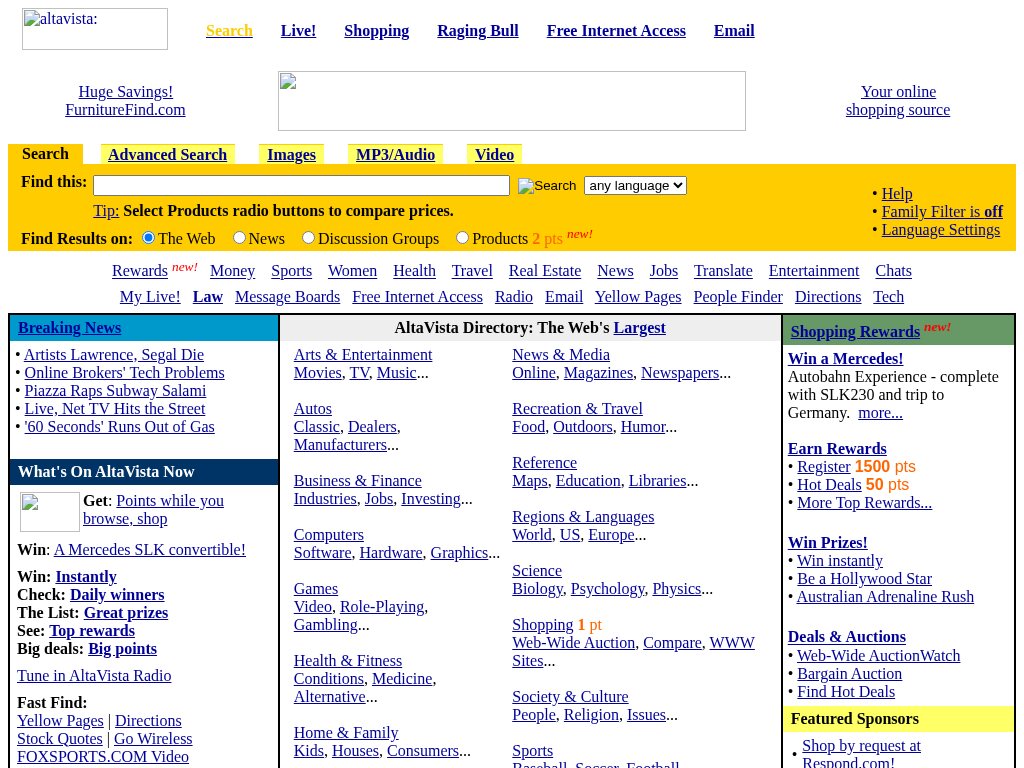Viewport: 1024px width, 768px height.
Task: Click the Search image button next to the Find this field
Action: point(547,185)
